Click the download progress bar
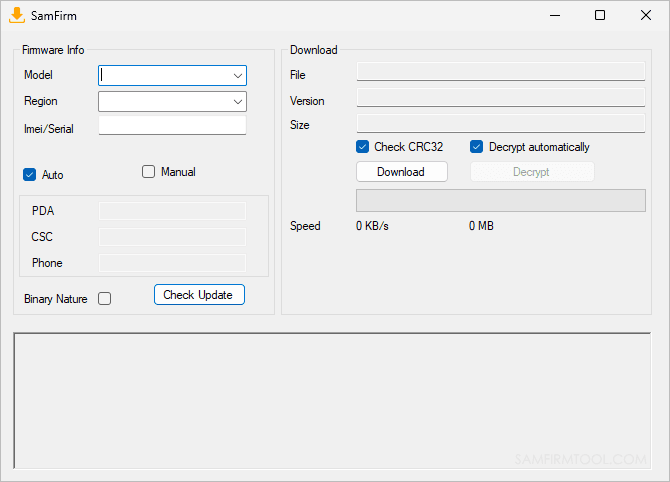The width and height of the screenshot is (670, 482). tap(501, 200)
